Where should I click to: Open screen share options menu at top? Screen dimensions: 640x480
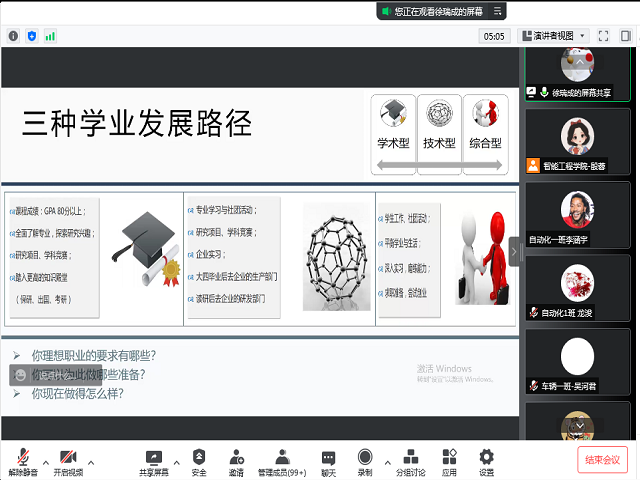(499, 11)
